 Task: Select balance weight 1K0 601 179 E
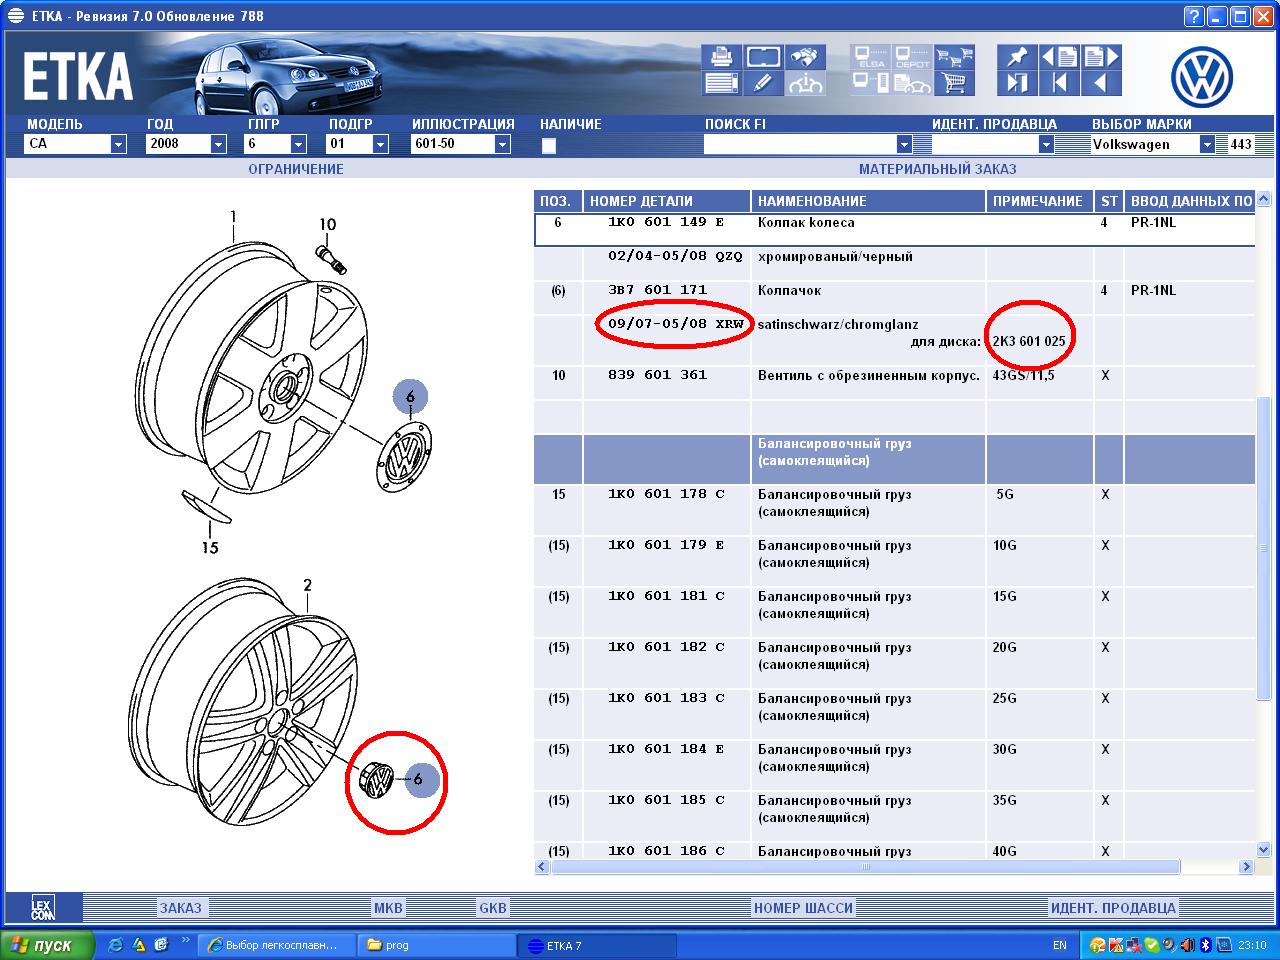[894, 560]
